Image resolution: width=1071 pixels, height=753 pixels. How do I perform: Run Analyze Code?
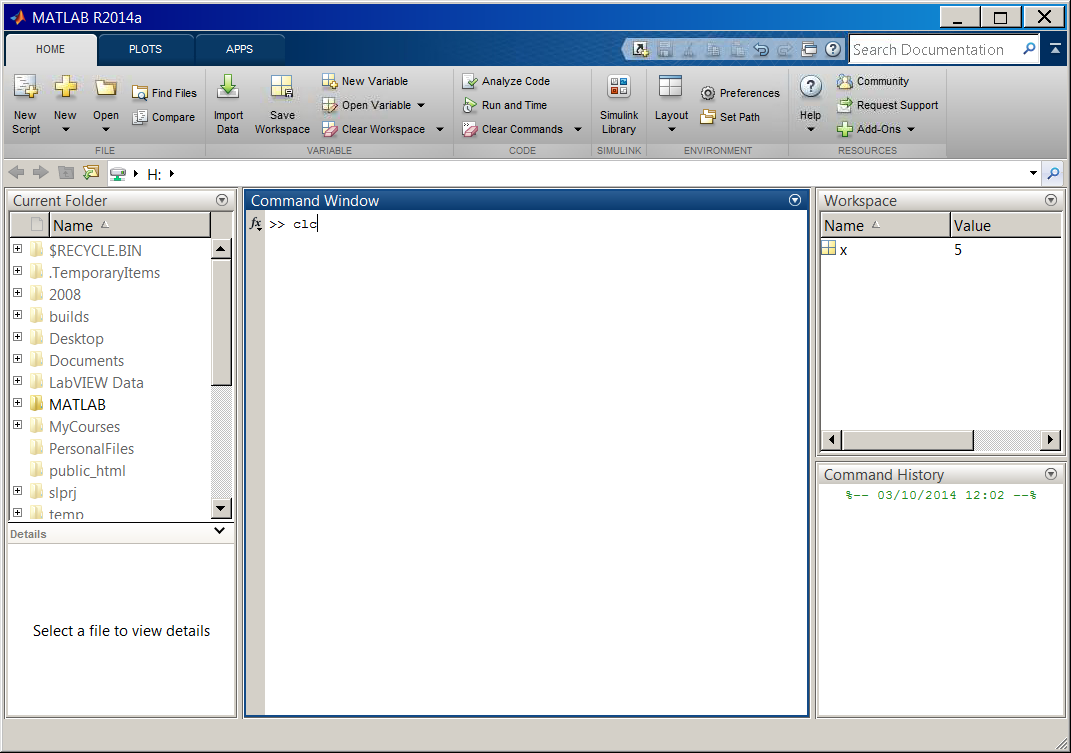[x=506, y=81]
